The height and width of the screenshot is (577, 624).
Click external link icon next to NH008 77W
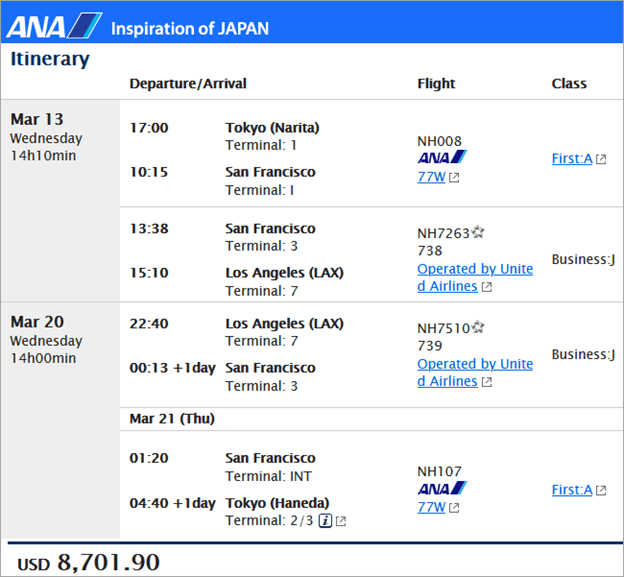(454, 177)
